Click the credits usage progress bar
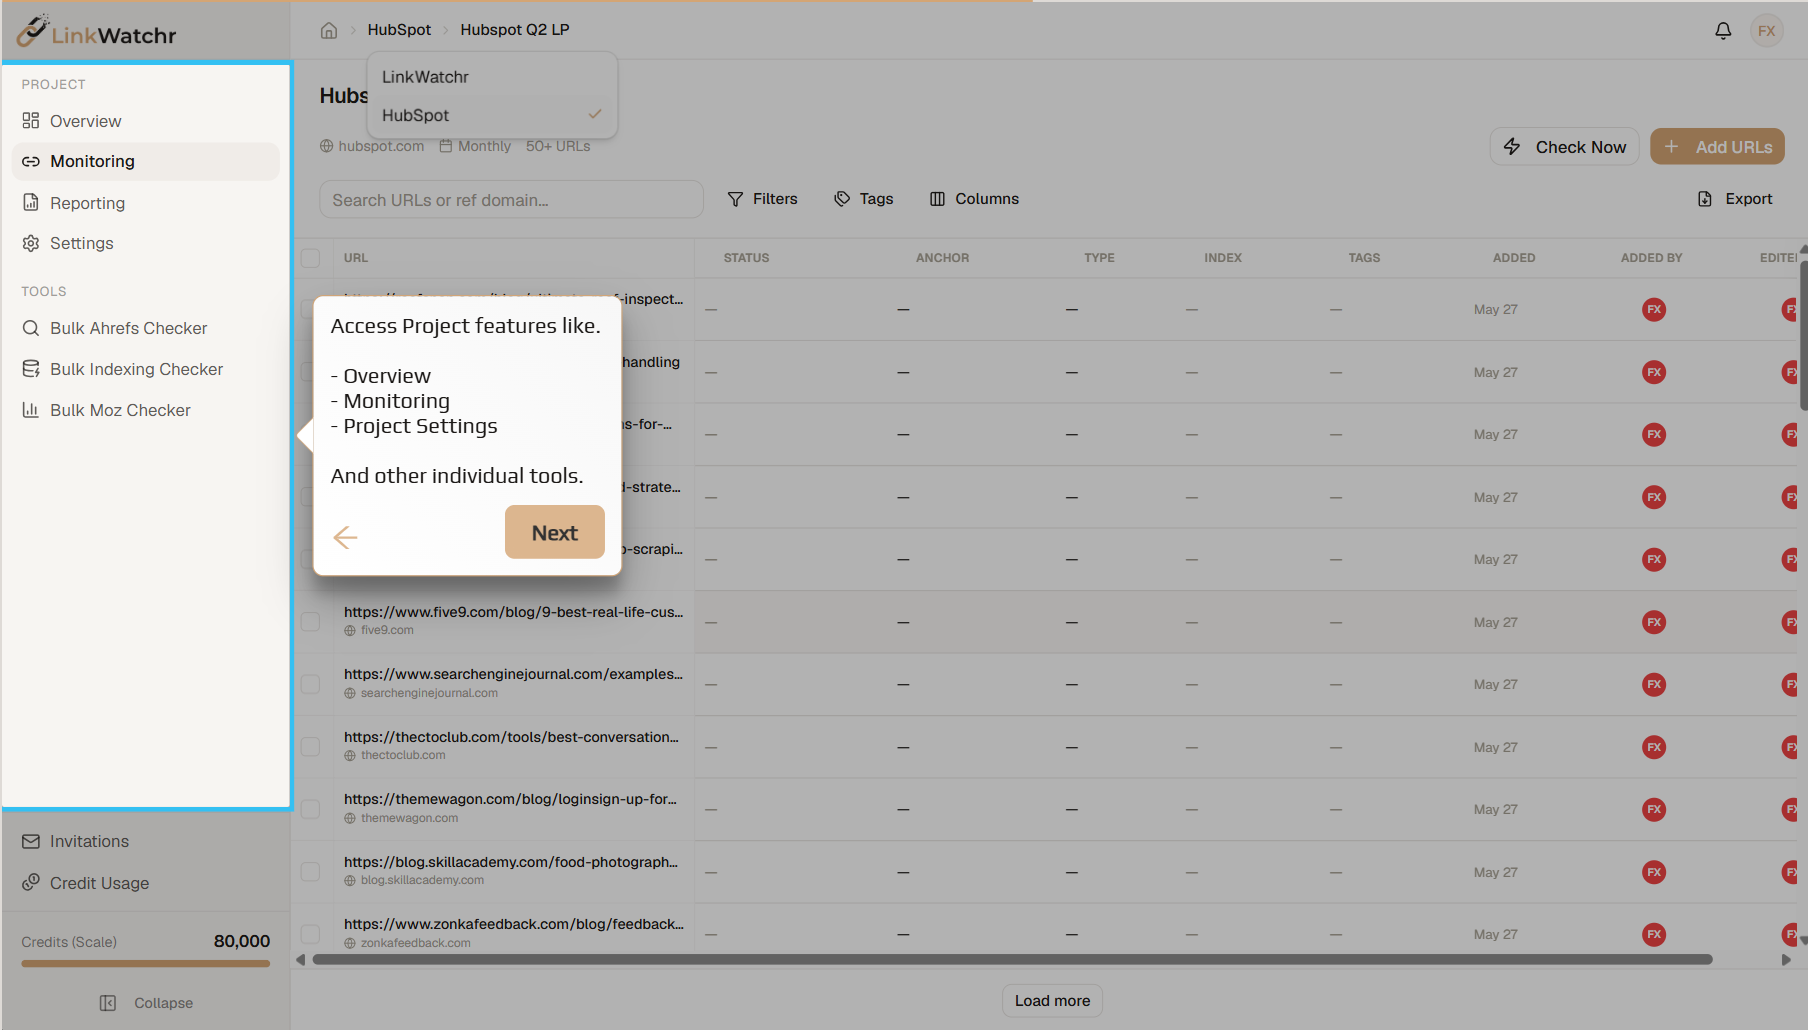Screen dimensions: 1808x1030 tap(146, 964)
